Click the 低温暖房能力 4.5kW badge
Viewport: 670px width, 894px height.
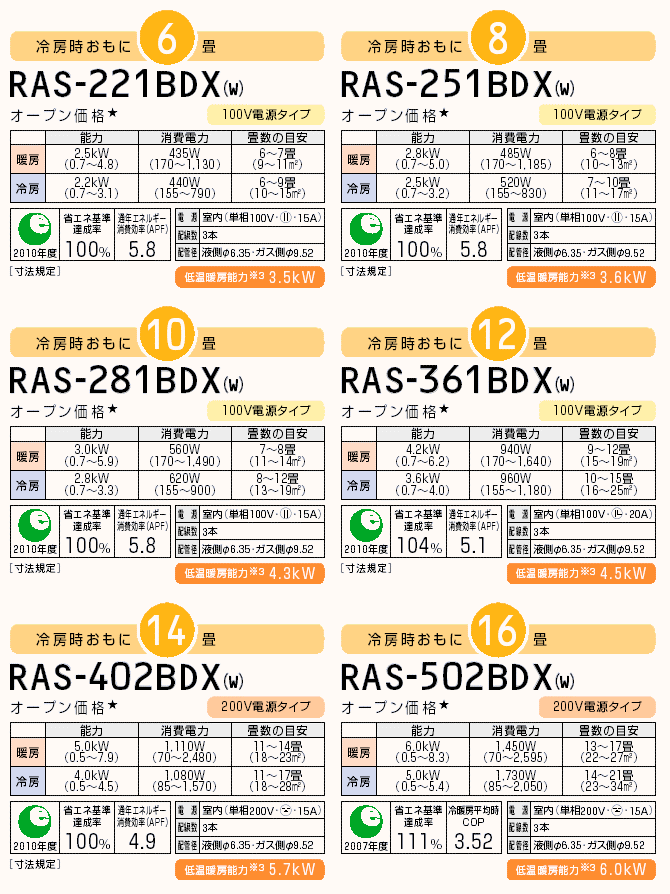point(581,573)
